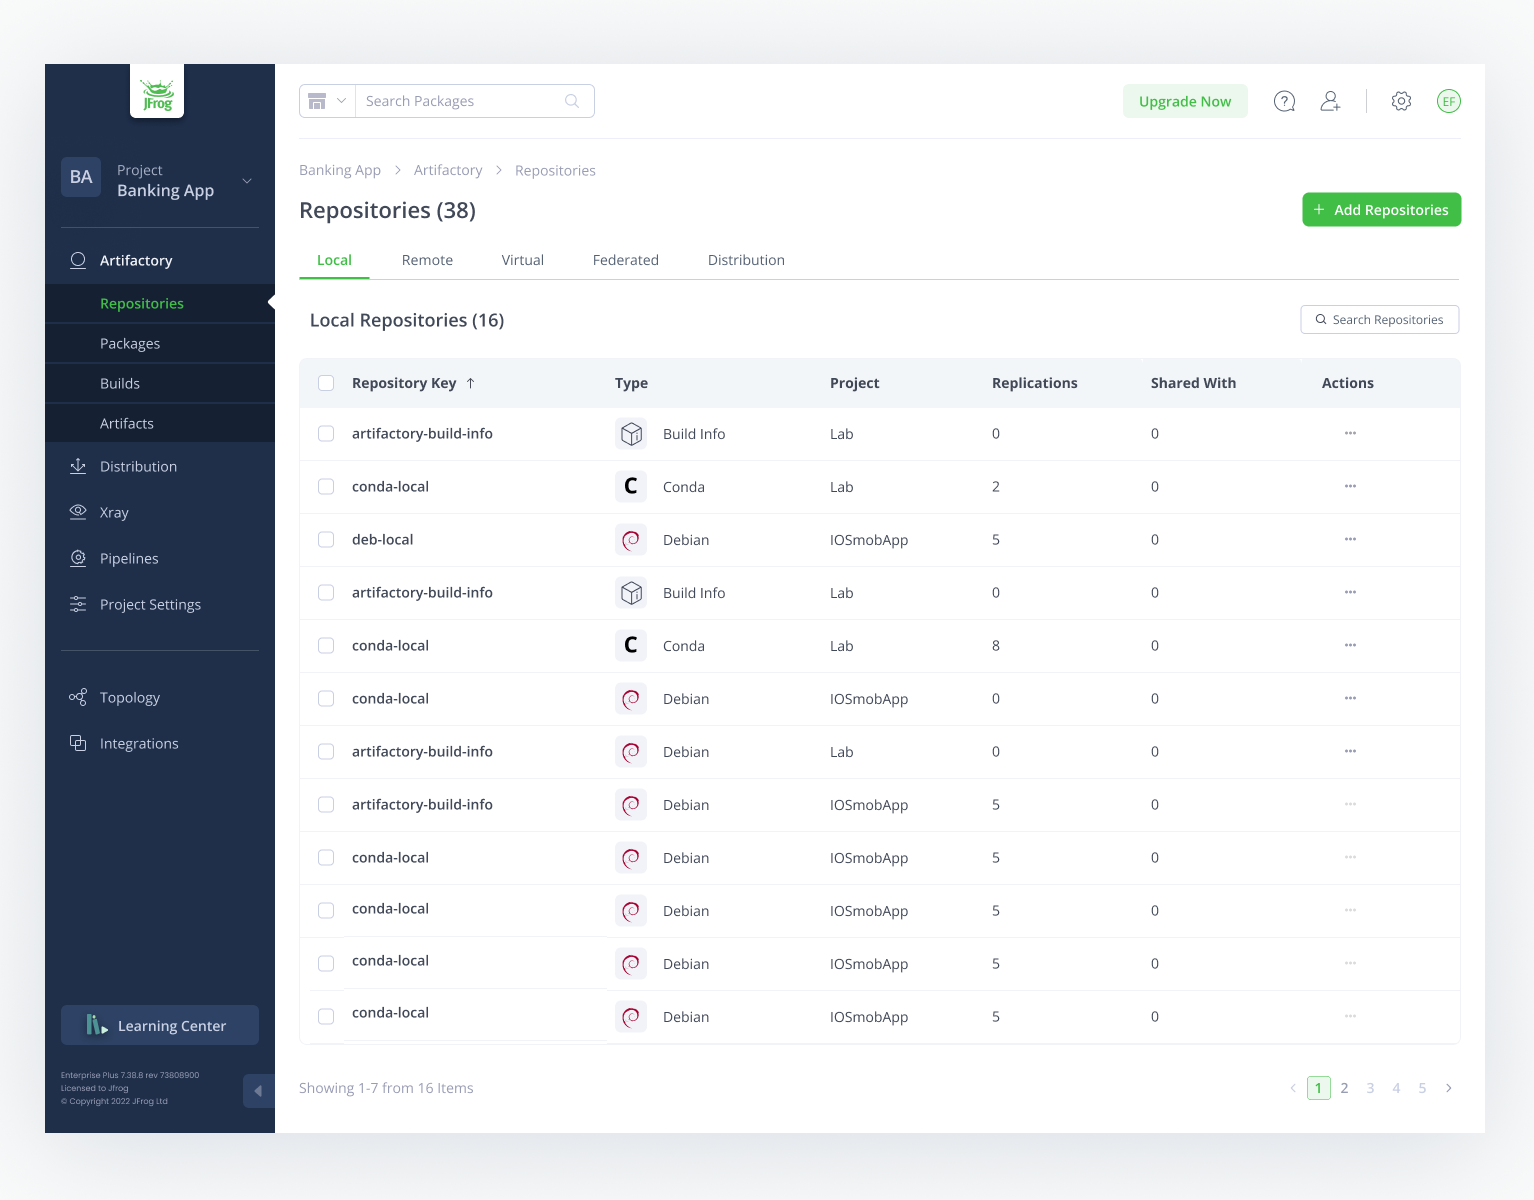Follow the Artifactory breadcrumb link
Screen dimensions: 1534x1200
coord(448,170)
